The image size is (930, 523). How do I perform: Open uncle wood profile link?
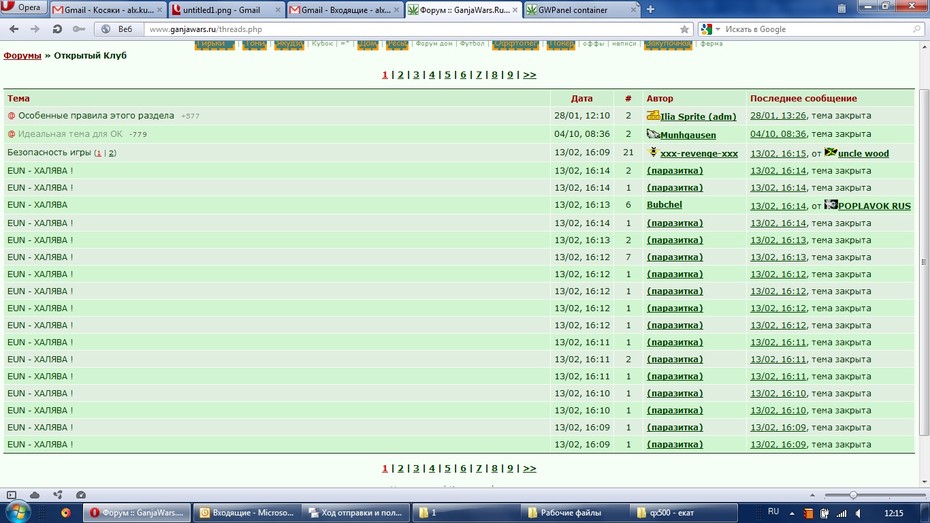[x=863, y=154]
